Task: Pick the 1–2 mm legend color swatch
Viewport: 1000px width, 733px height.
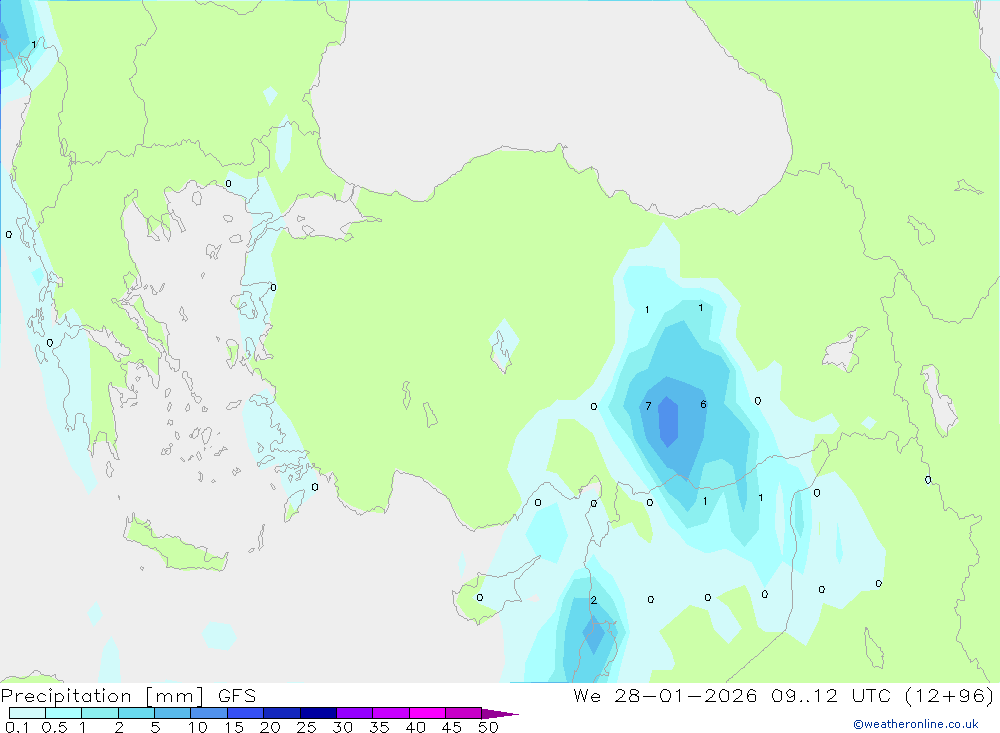Action: (99, 713)
